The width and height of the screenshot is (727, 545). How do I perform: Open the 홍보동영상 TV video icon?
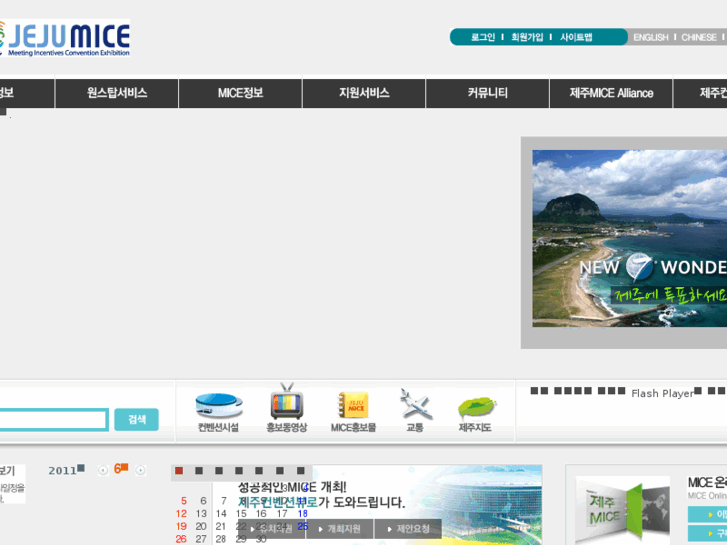click(287, 408)
